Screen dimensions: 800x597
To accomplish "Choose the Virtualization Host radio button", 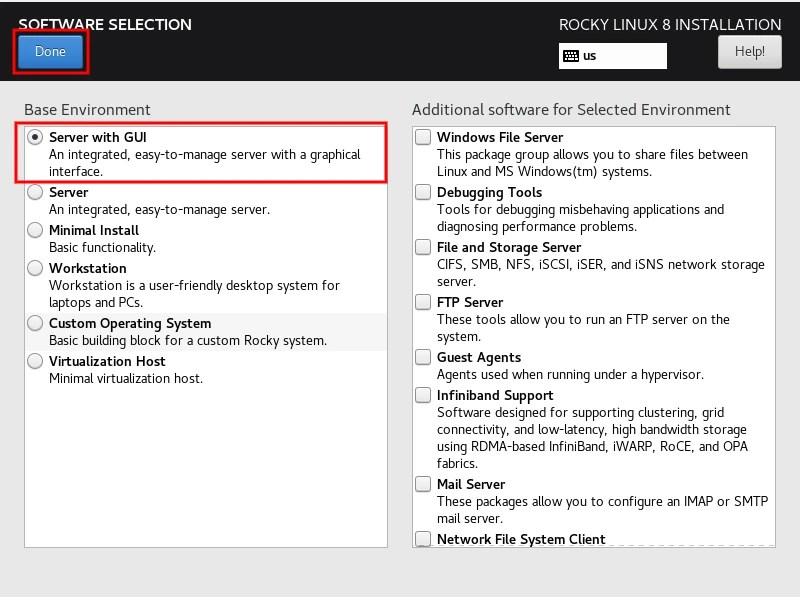I will point(35,361).
